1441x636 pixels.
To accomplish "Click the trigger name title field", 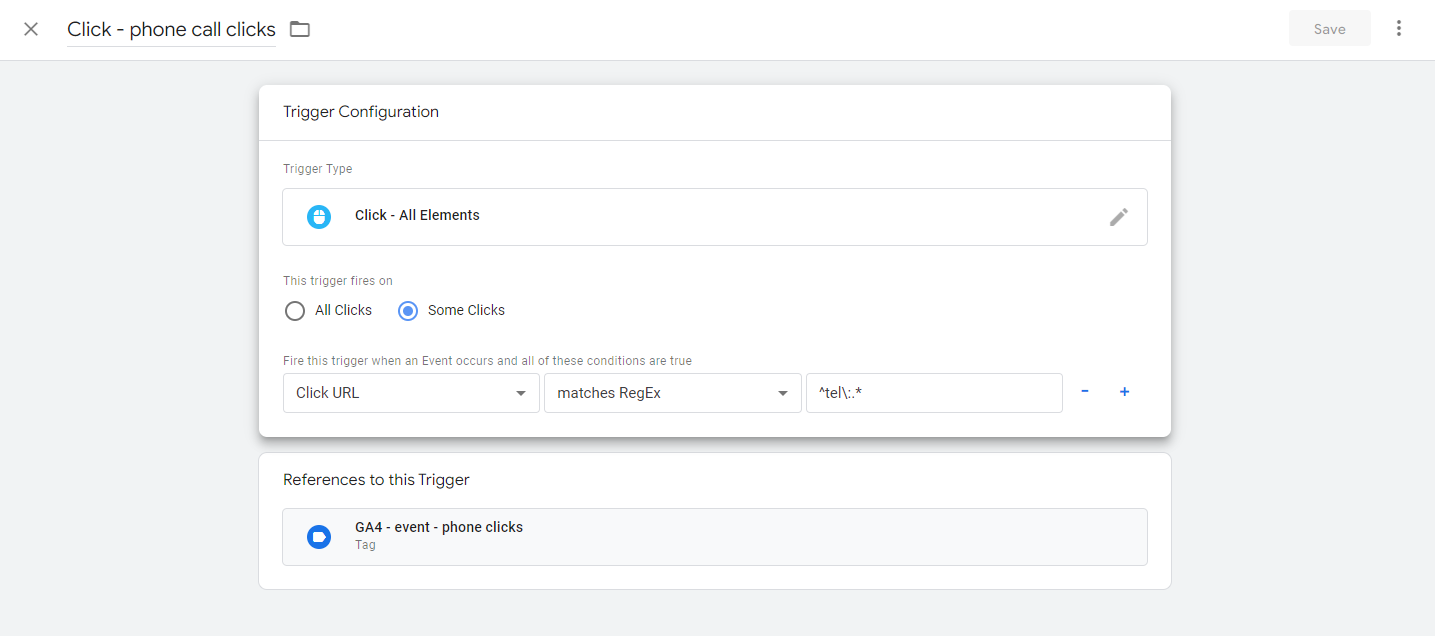I will point(171,29).
